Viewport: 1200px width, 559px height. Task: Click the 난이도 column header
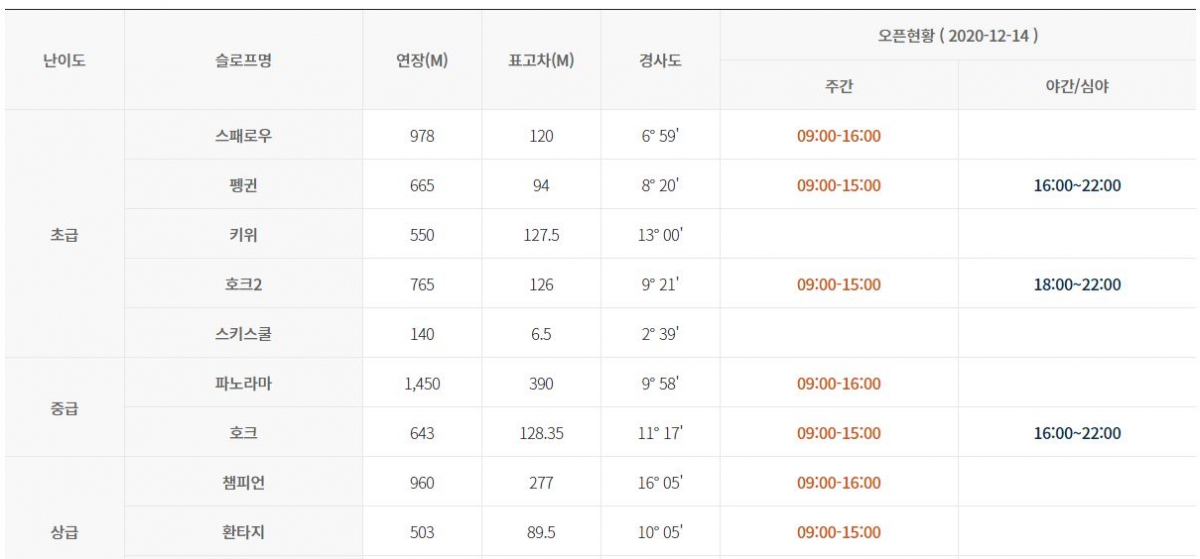65,60
